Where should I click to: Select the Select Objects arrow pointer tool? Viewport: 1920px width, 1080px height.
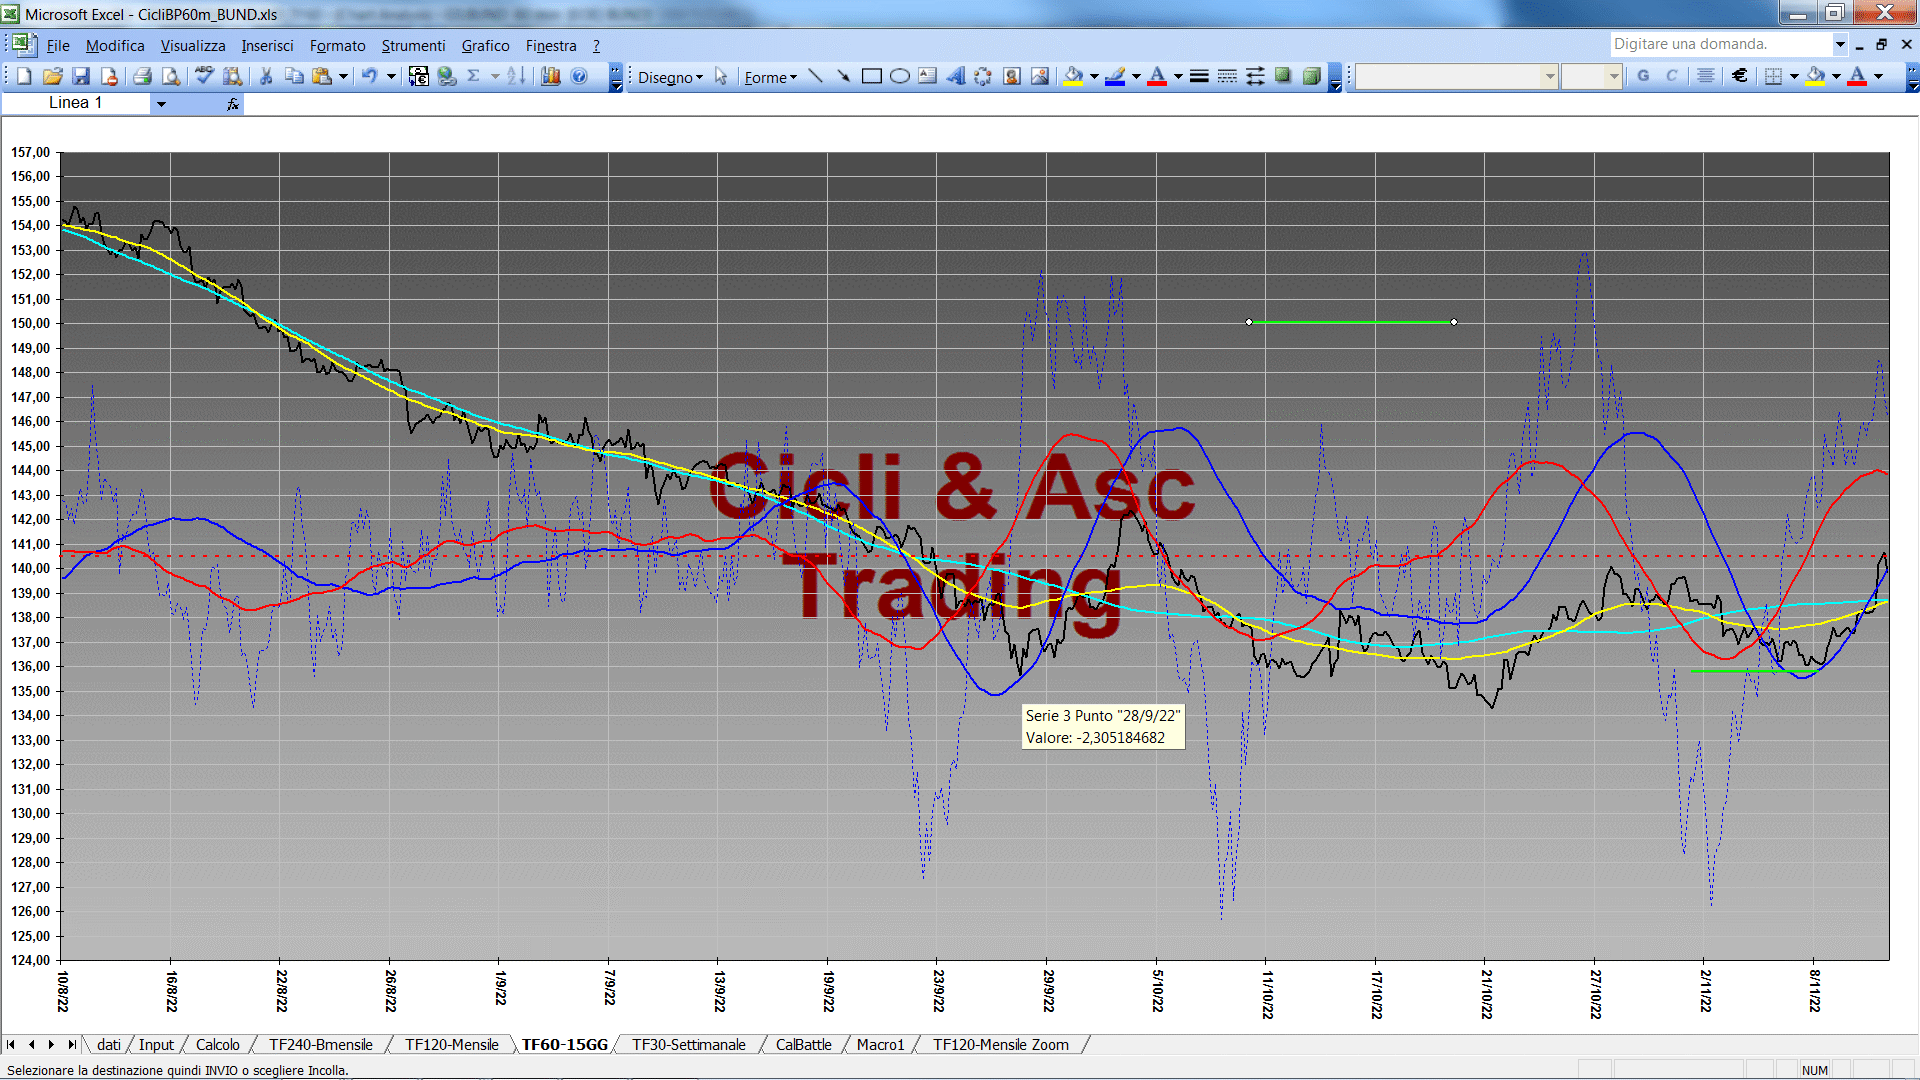click(721, 77)
